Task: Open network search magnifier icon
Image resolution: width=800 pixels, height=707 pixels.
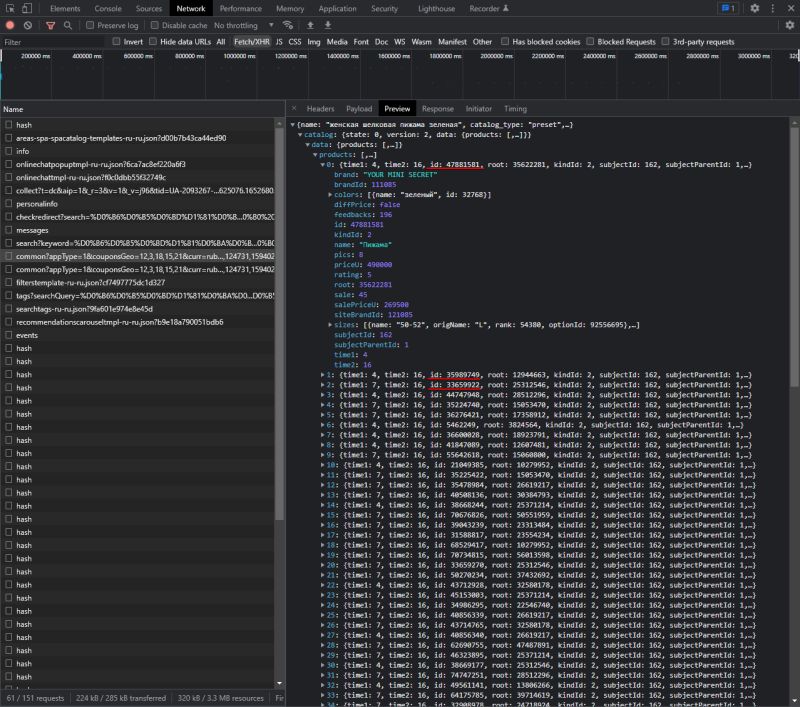Action: coord(68,25)
